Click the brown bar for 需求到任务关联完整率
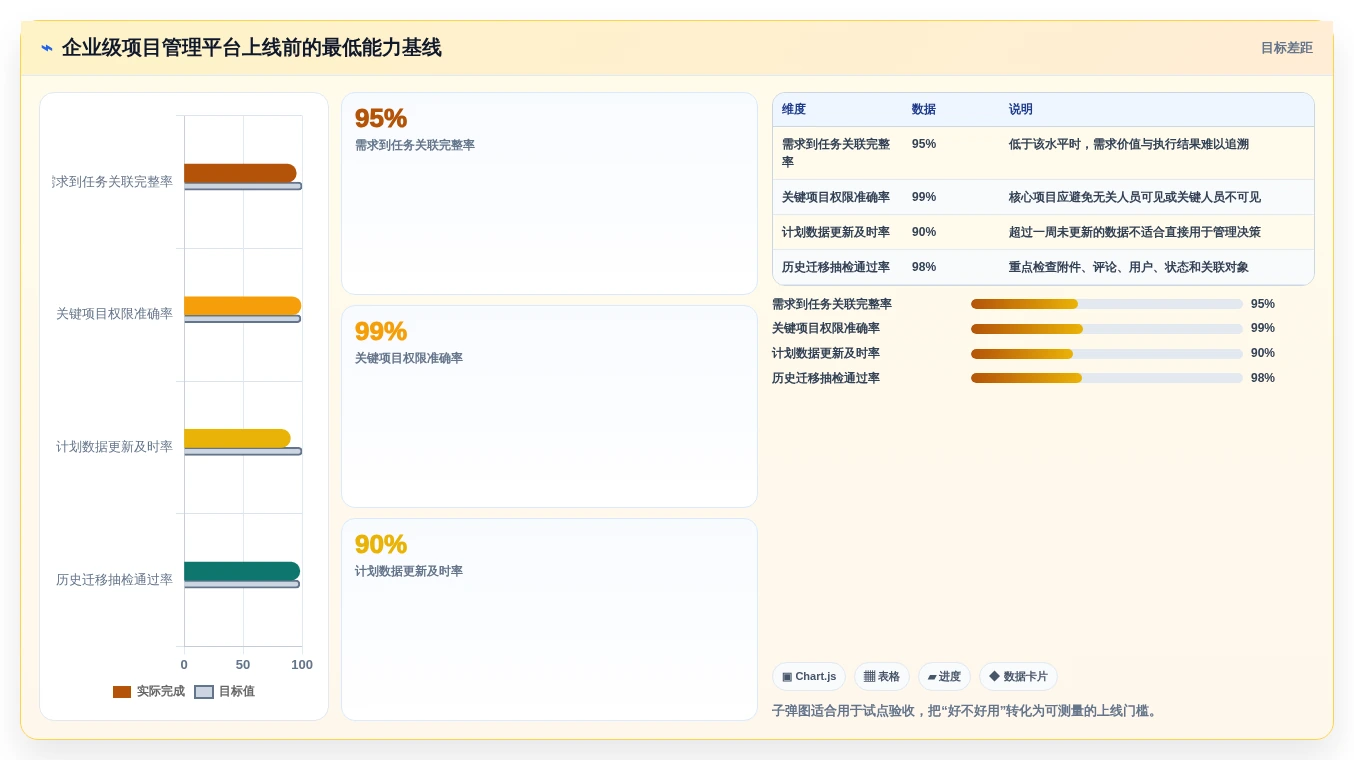The image size is (1354, 760). coord(240,173)
